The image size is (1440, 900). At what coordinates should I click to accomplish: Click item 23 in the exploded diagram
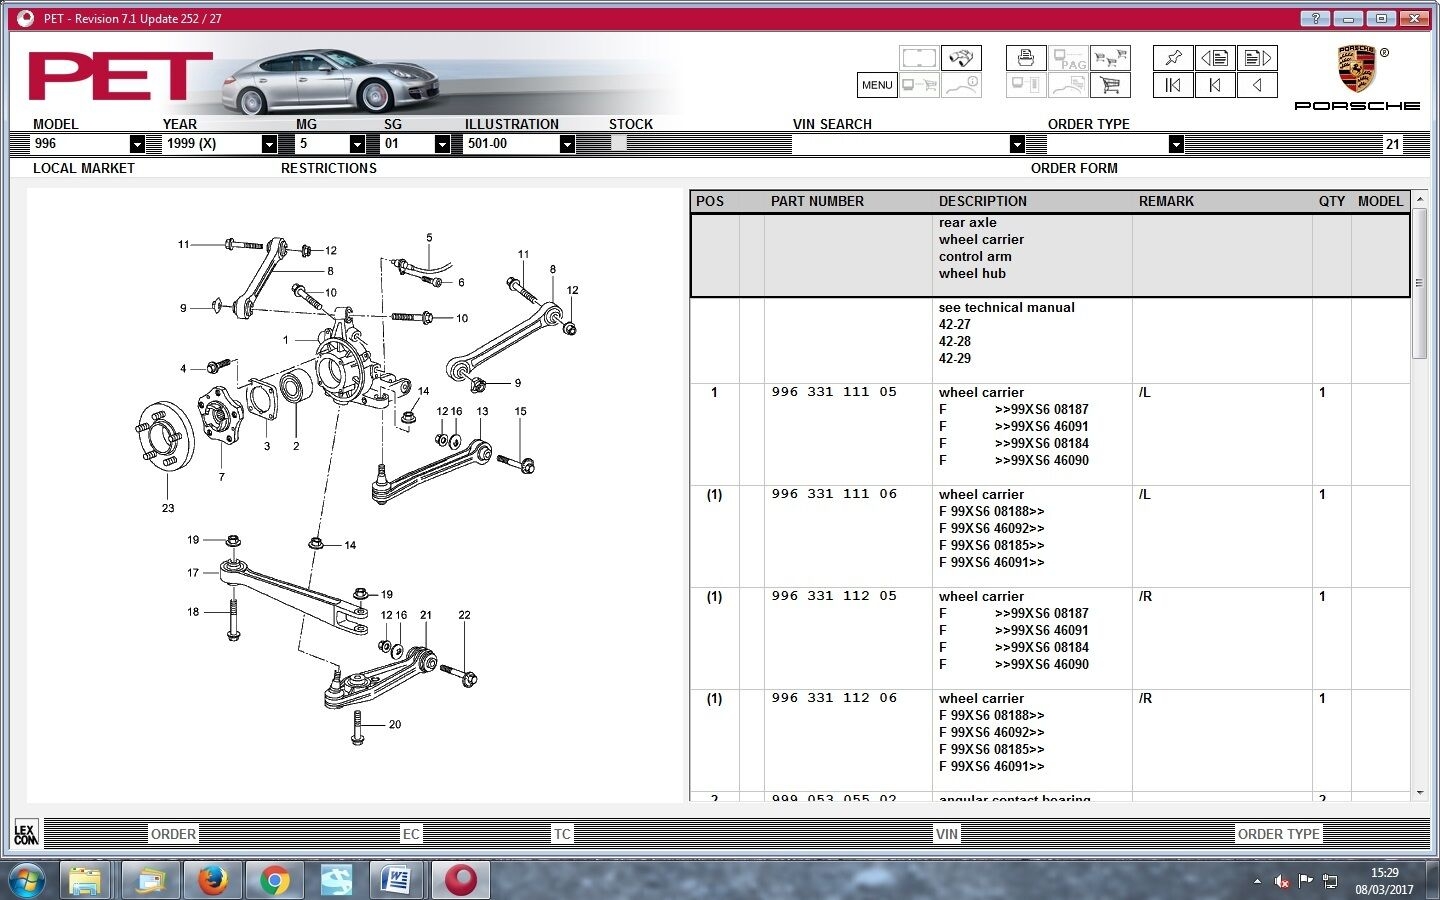168,508
